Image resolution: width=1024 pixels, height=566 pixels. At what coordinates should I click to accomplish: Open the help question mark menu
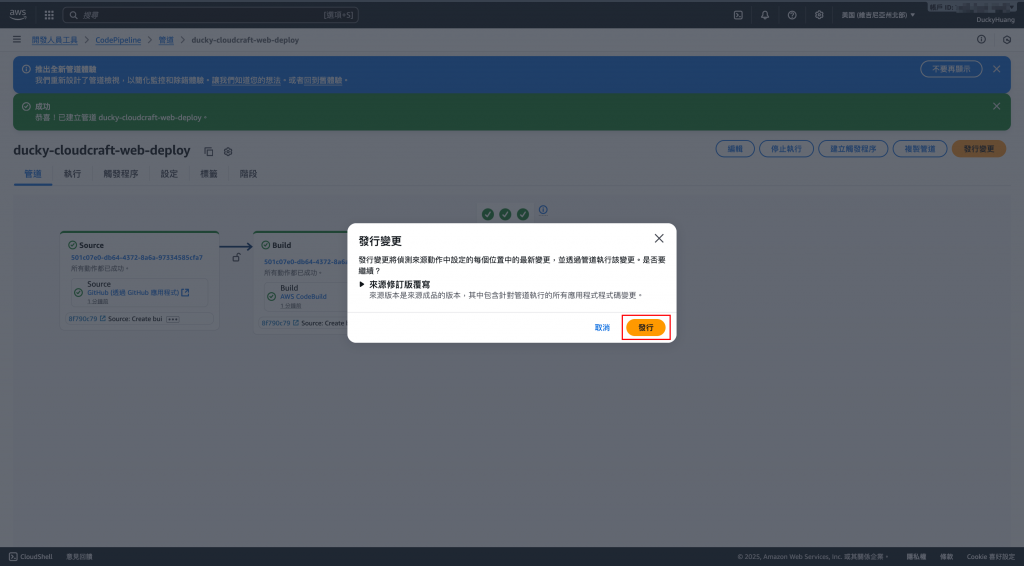click(792, 15)
